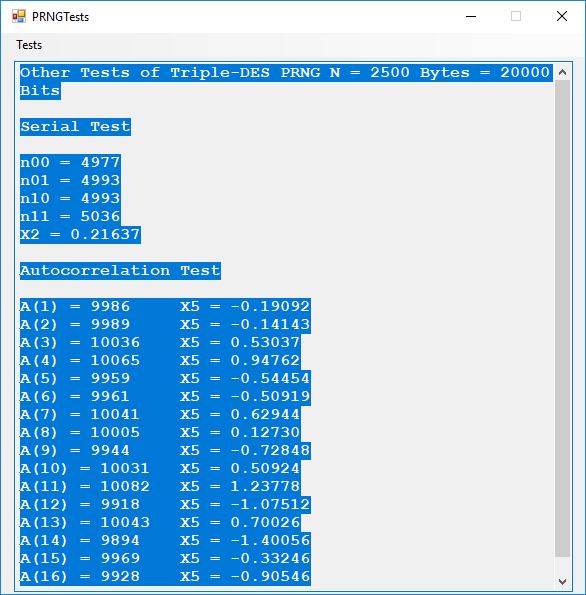Image resolution: width=586 pixels, height=595 pixels.
Task: Click the X5 value 0.70026
Action: [265, 523]
